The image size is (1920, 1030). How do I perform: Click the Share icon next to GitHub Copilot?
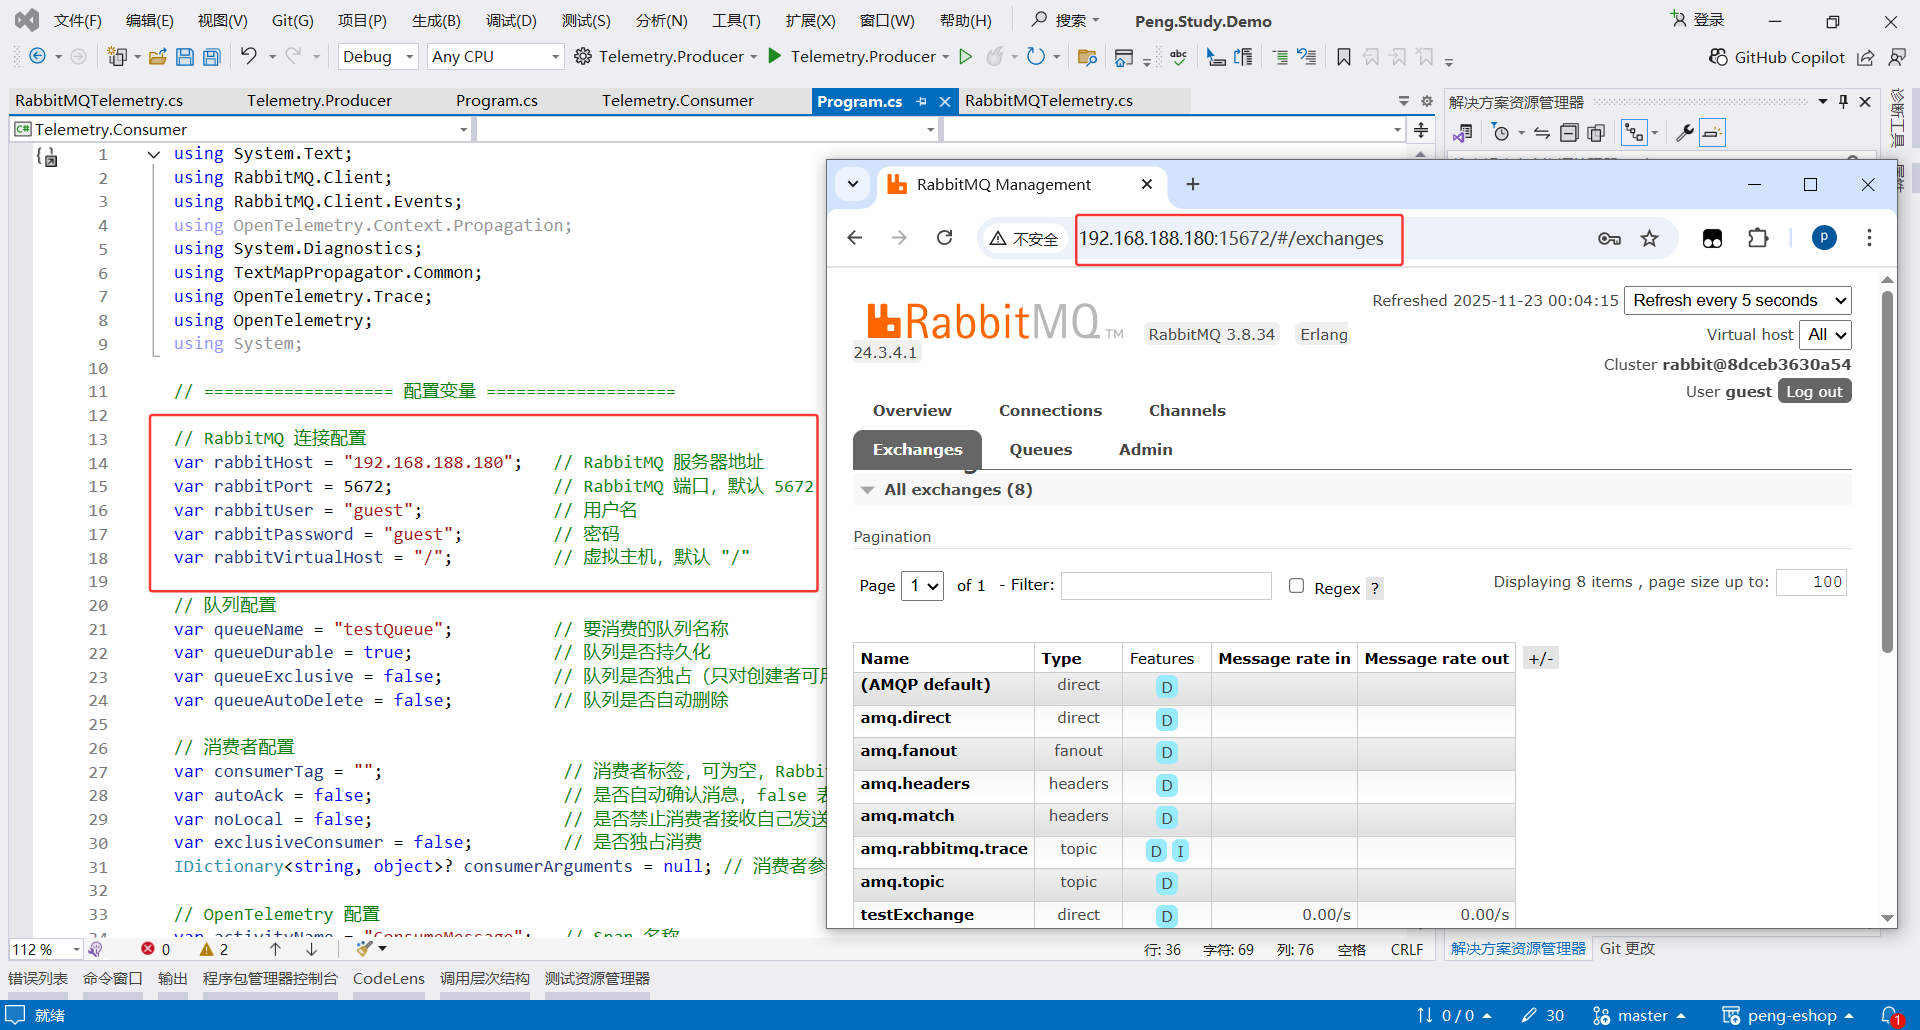[1866, 57]
